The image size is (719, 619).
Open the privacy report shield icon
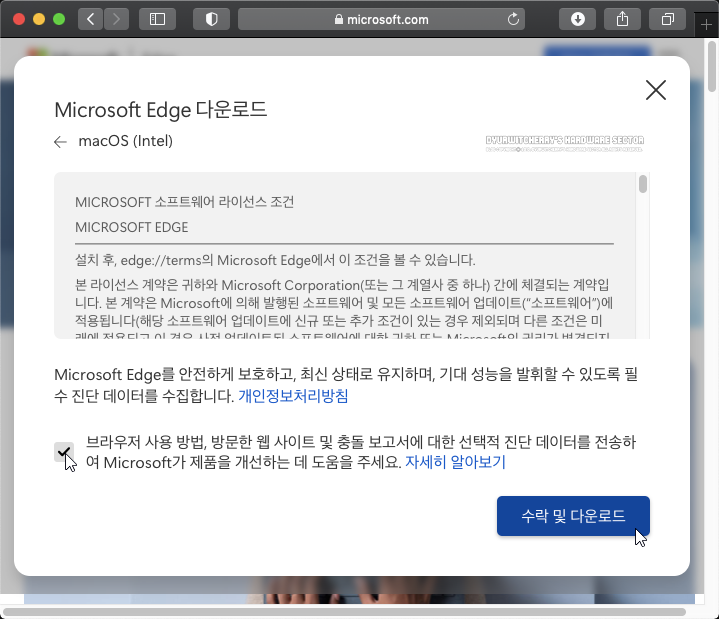(211, 19)
